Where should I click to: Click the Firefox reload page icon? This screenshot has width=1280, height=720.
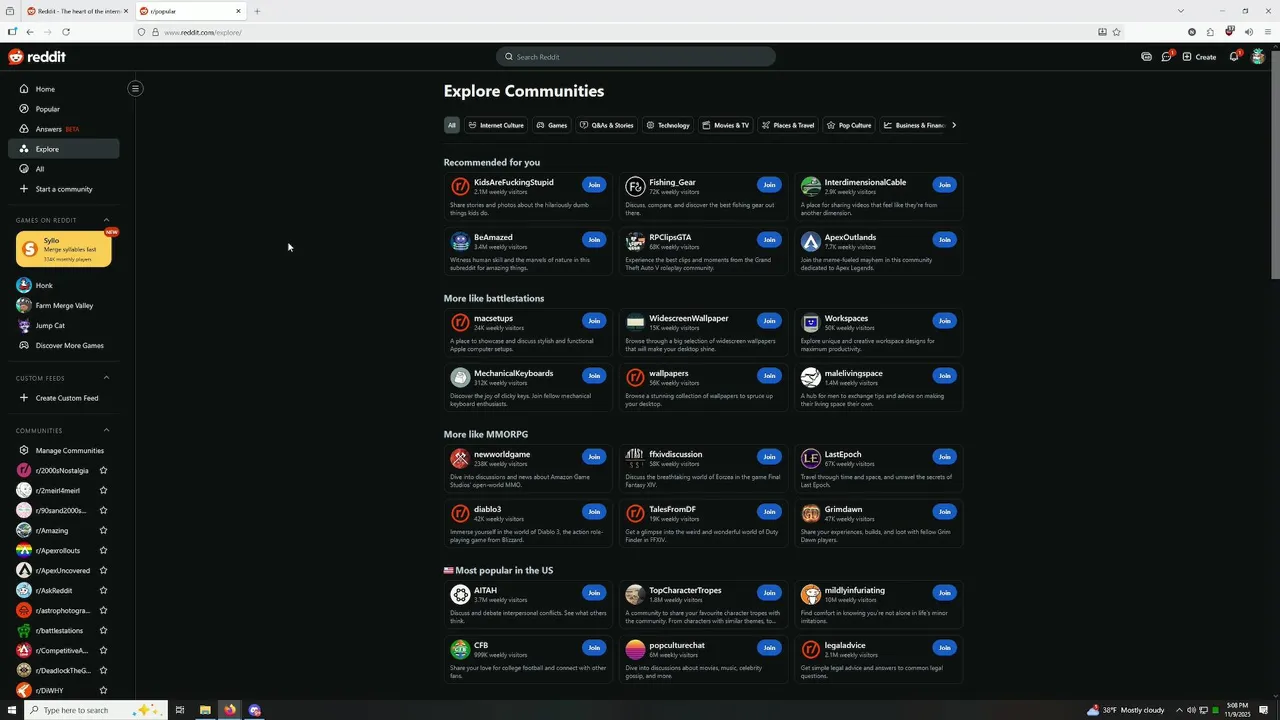[x=66, y=32]
